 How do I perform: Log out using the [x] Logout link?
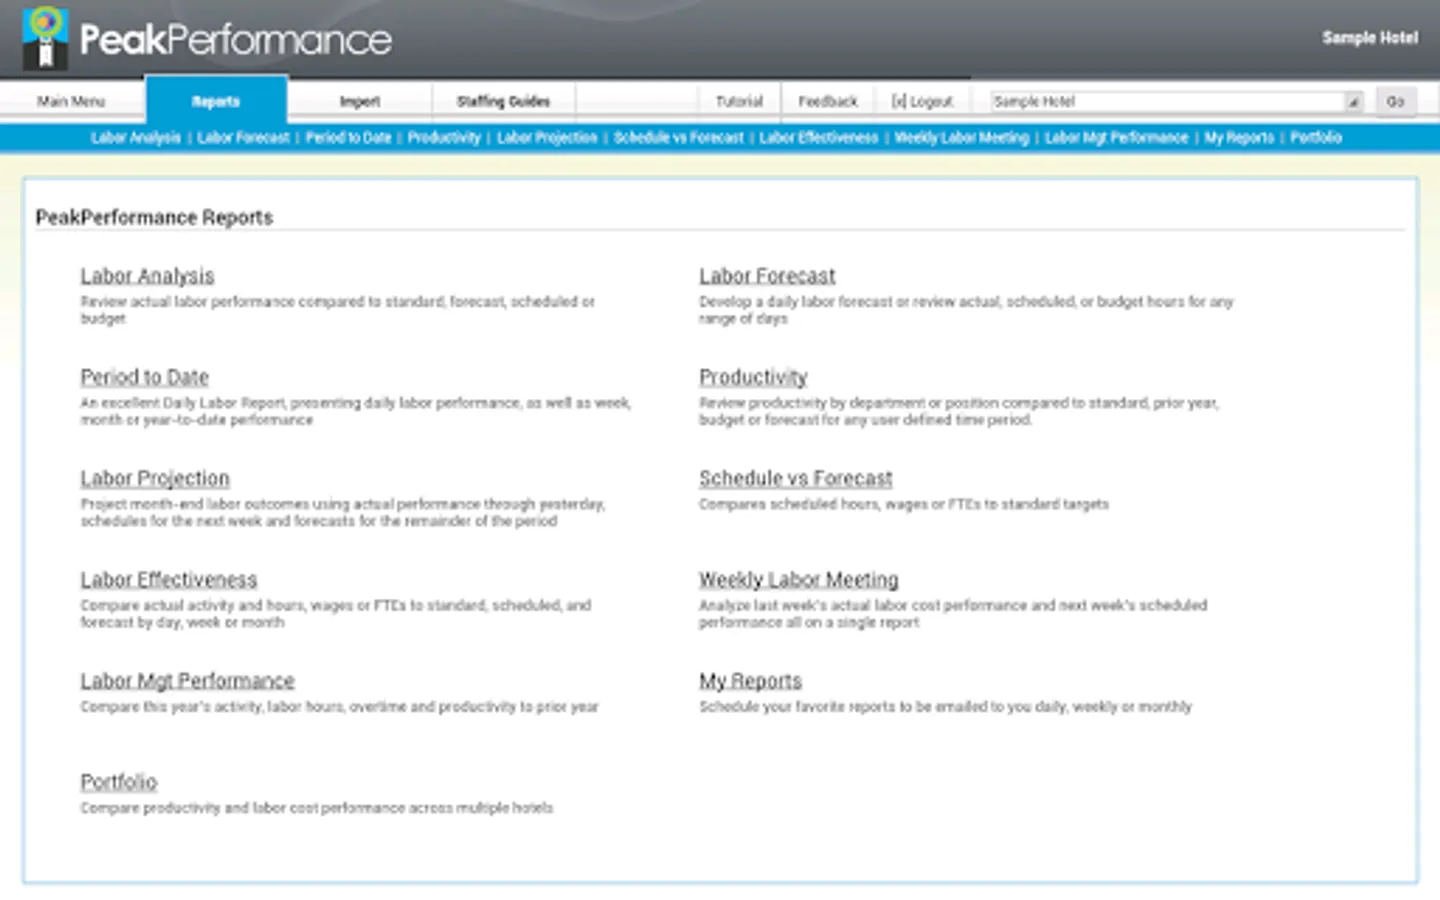(922, 101)
